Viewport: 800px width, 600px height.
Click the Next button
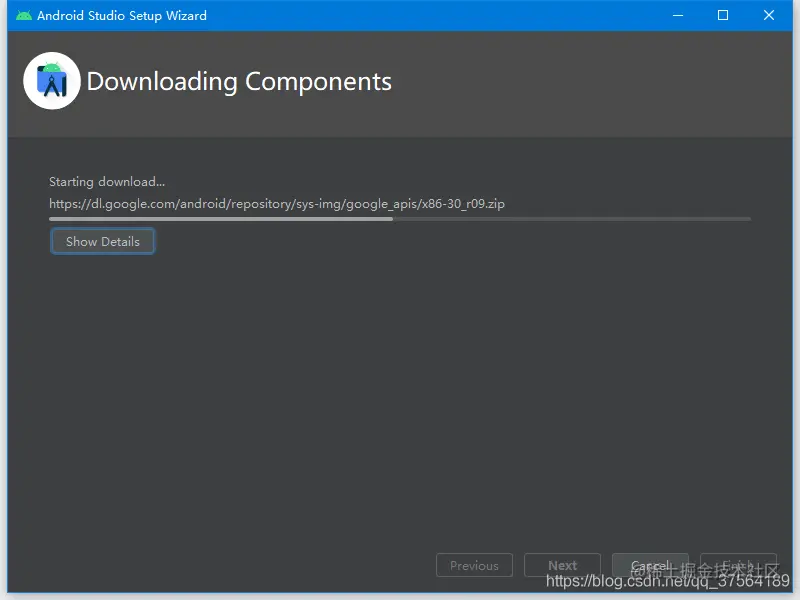click(562, 565)
